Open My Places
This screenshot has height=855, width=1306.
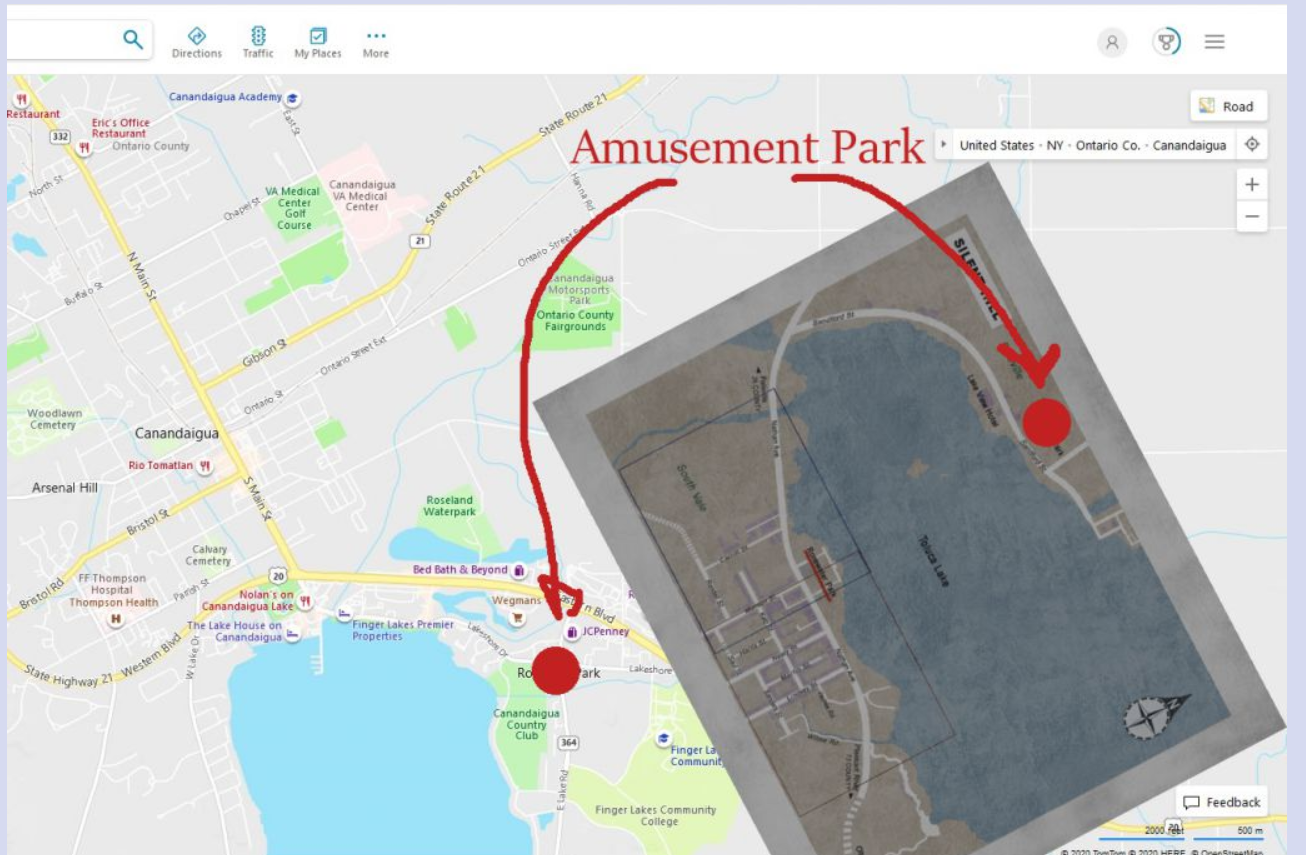[x=318, y=43]
